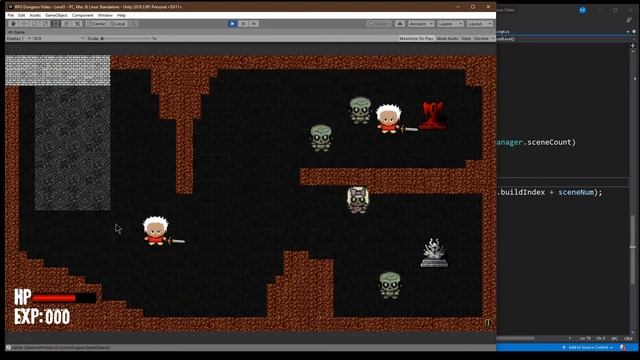Advance one frame with Step button
Screen dimensions: 640x360
253,24
